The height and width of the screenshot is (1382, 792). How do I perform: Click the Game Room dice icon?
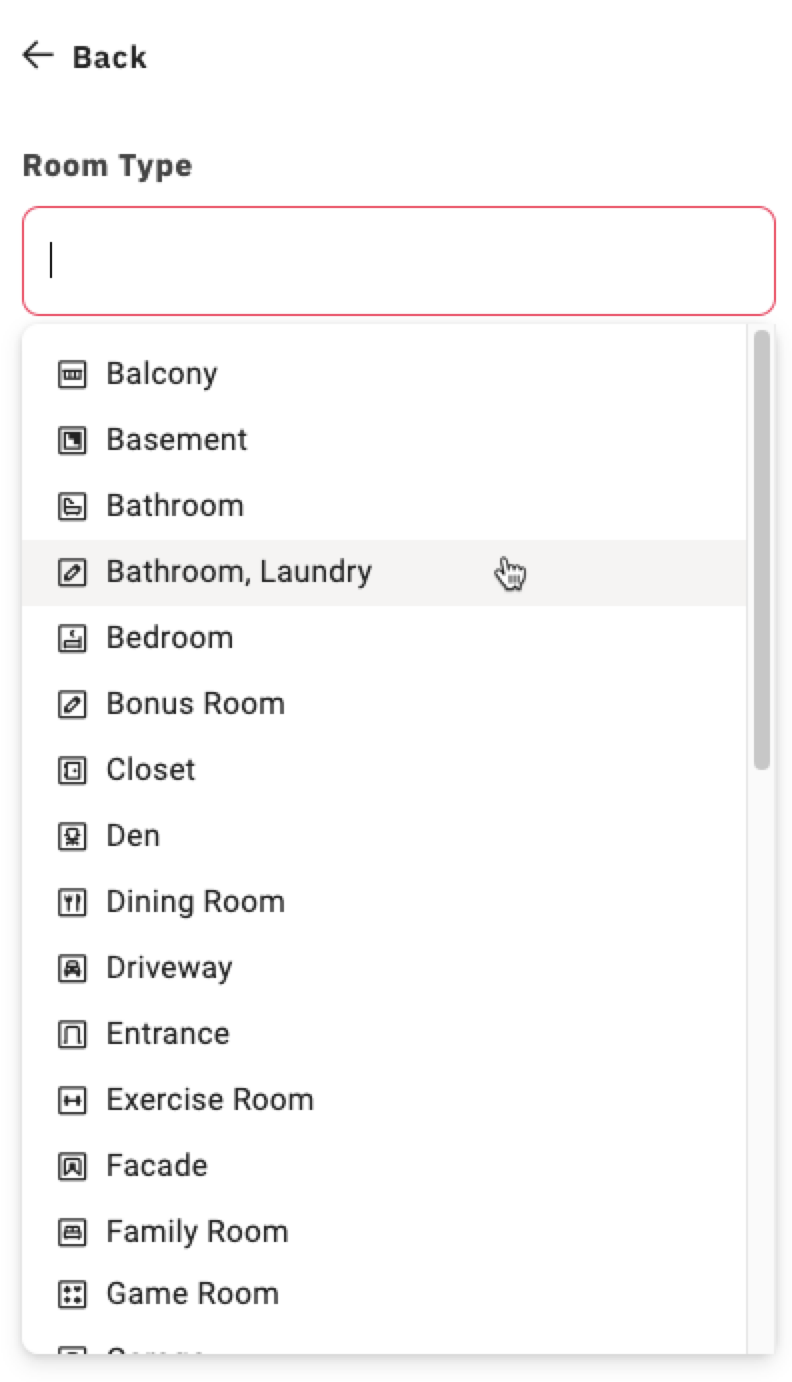(x=72, y=1293)
